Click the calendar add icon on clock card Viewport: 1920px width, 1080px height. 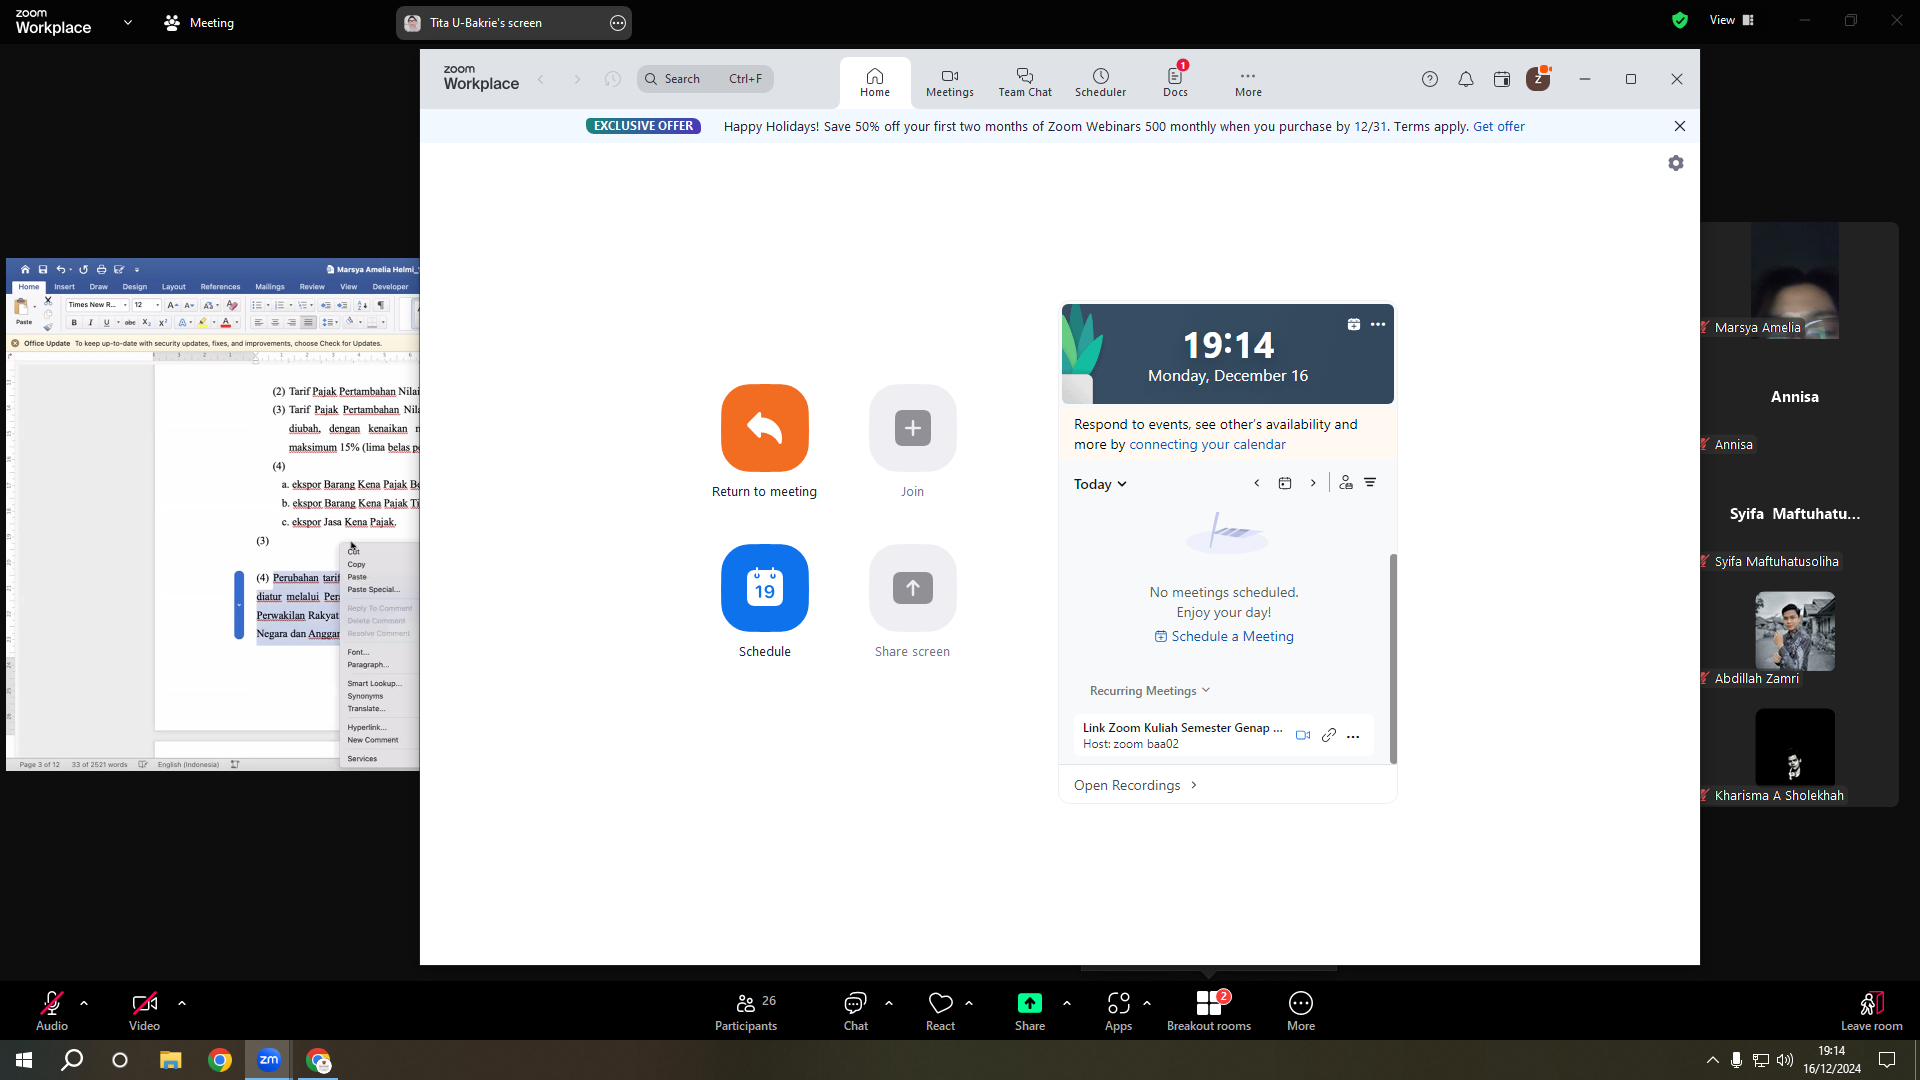[x=1354, y=324]
